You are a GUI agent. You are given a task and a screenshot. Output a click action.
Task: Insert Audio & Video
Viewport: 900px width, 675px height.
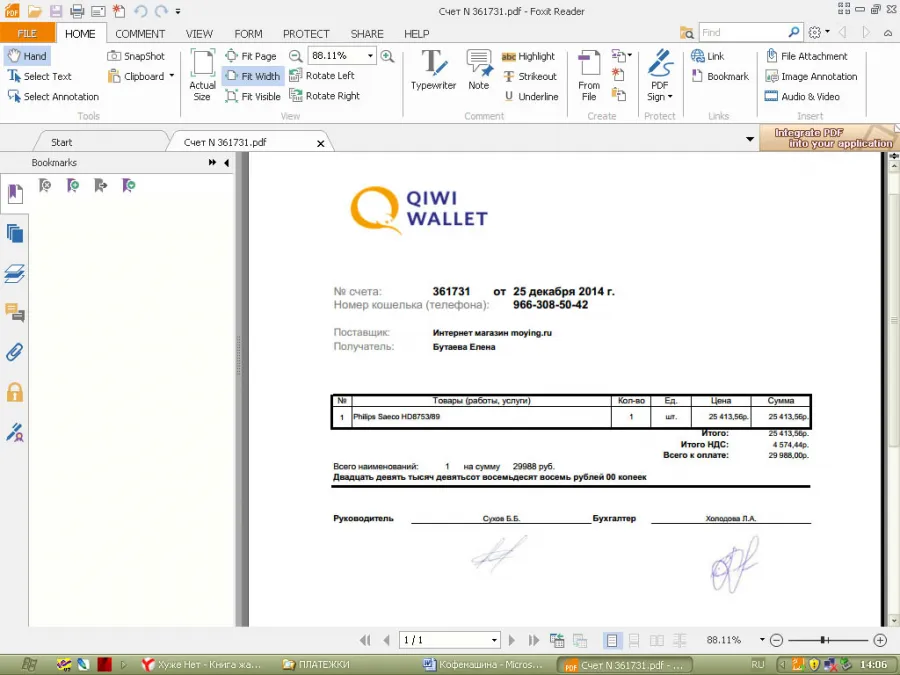[802, 96]
